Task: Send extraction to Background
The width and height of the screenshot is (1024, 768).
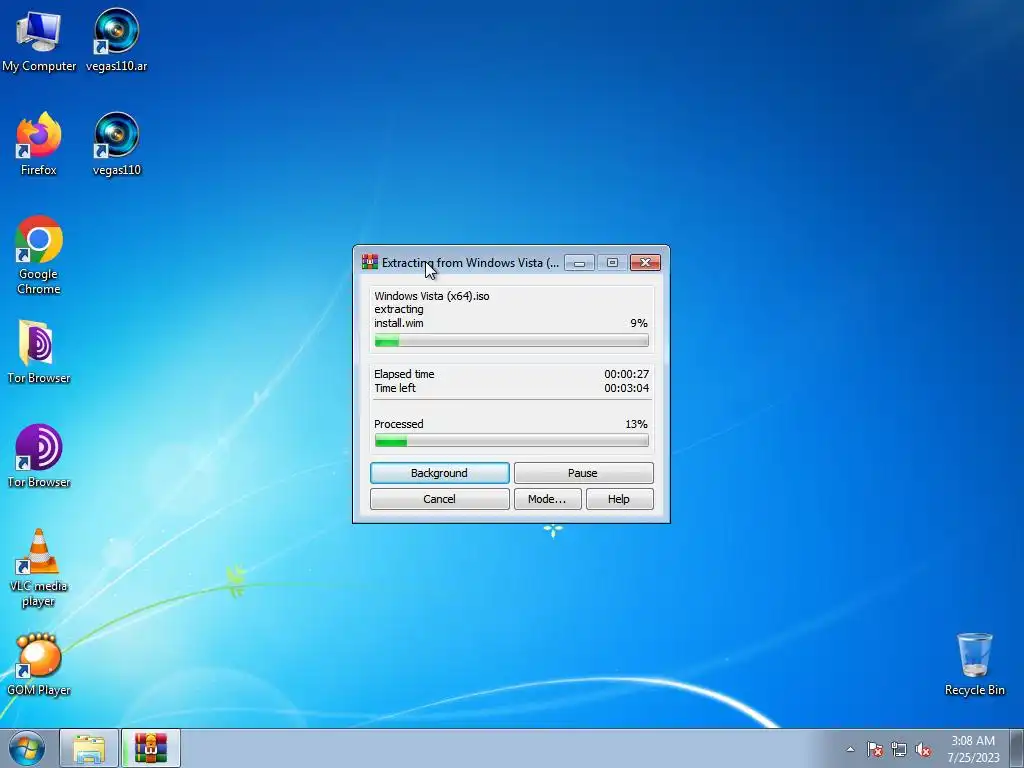Action: point(440,473)
